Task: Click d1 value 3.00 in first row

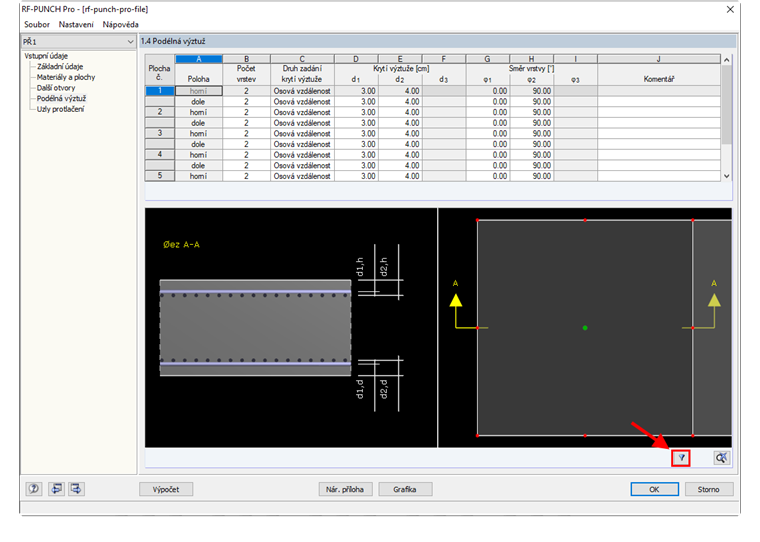Action: coord(356,91)
